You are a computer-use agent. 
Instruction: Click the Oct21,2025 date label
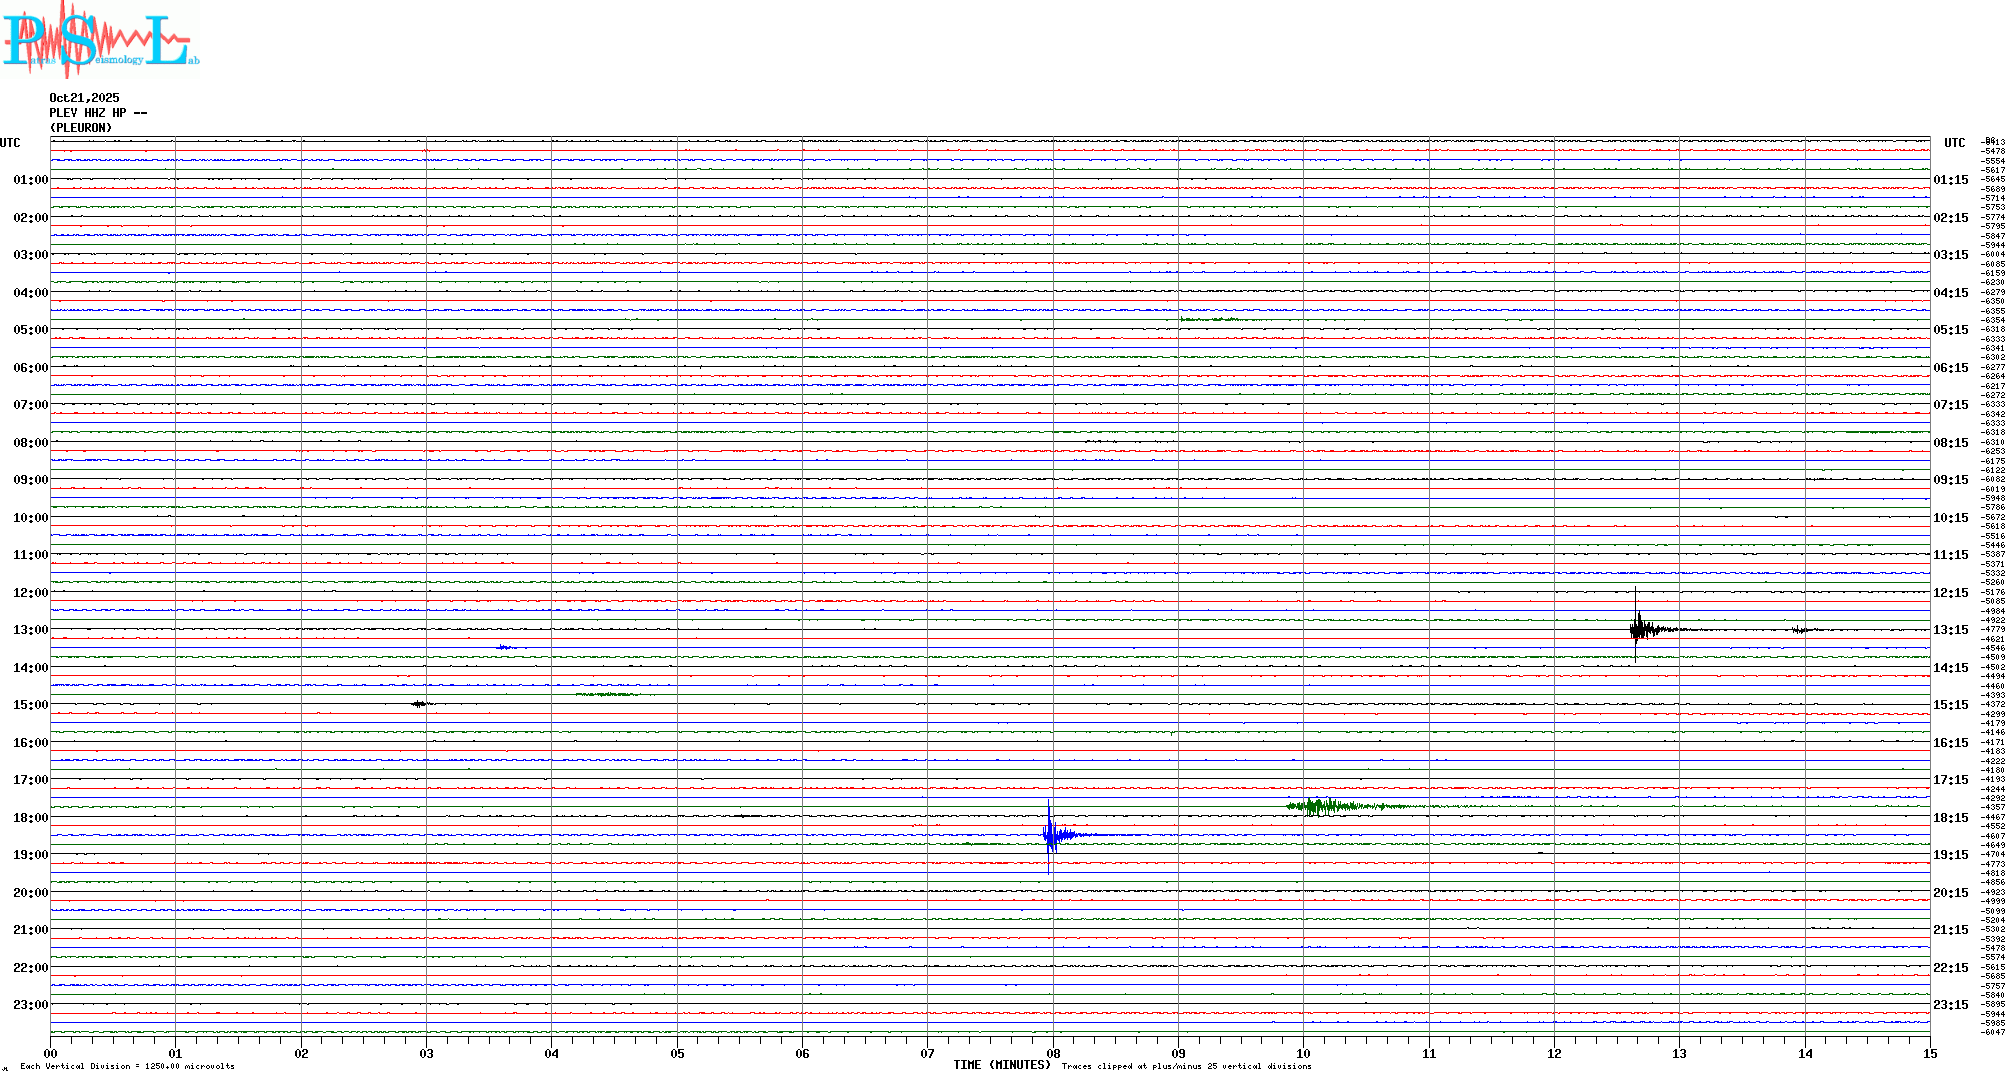pyautogui.click(x=84, y=98)
